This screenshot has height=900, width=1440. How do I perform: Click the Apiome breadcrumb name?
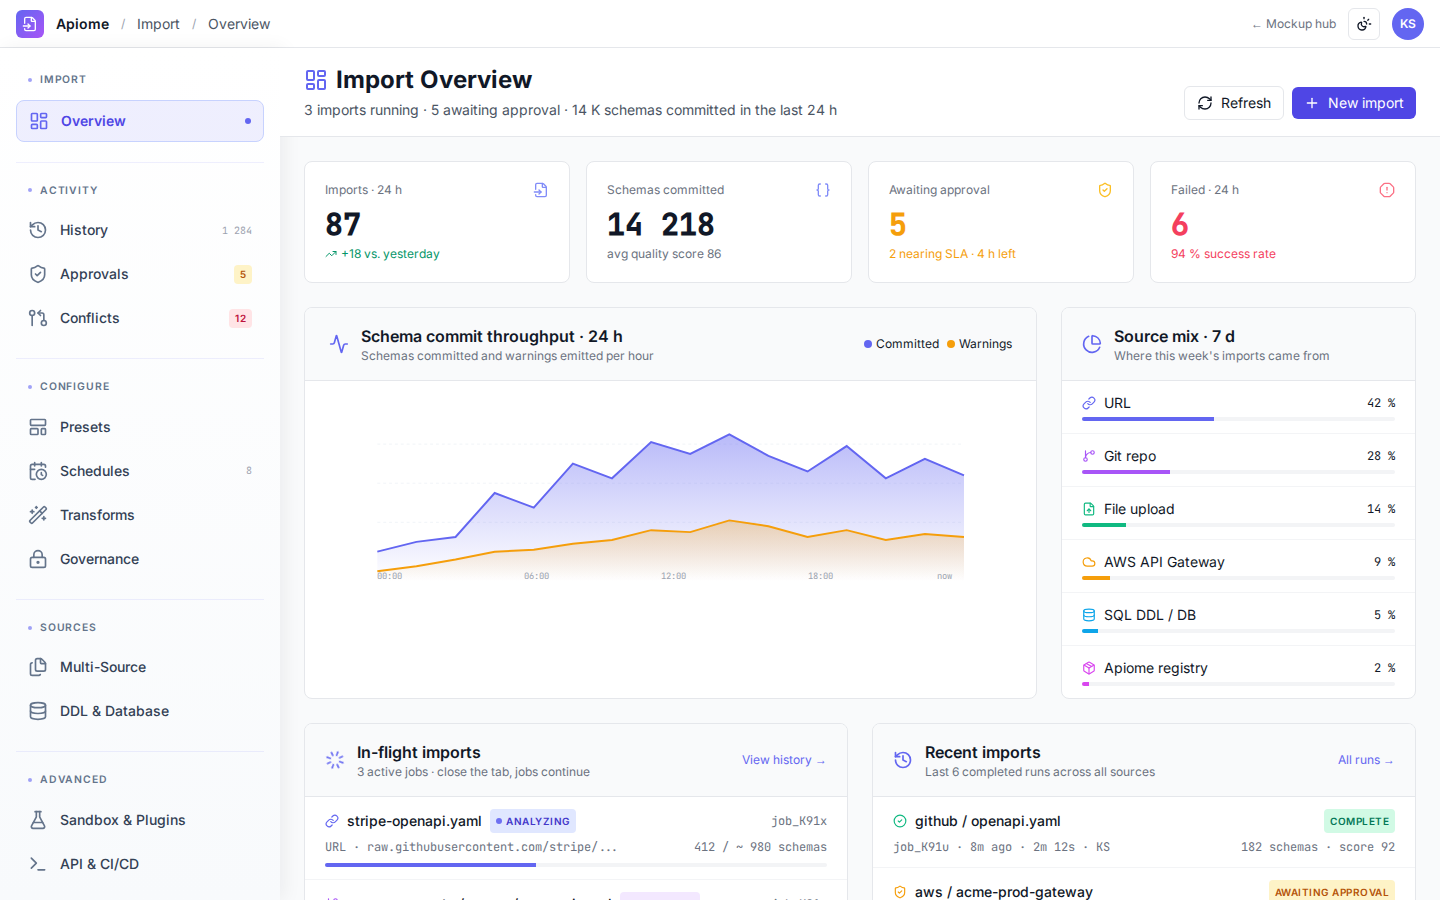tap(82, 24)
